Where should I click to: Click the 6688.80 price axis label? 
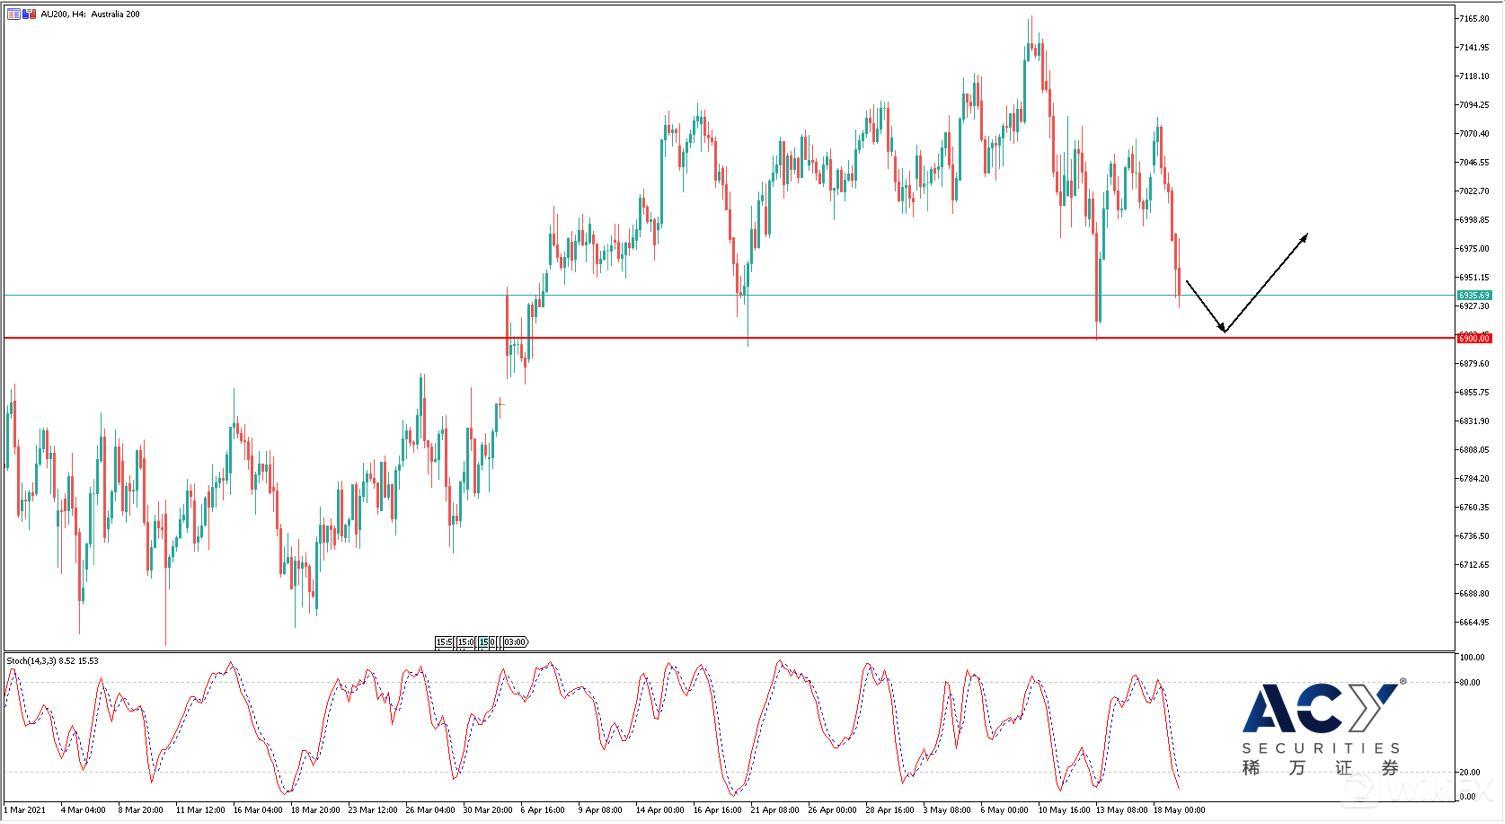[1474, 593]
